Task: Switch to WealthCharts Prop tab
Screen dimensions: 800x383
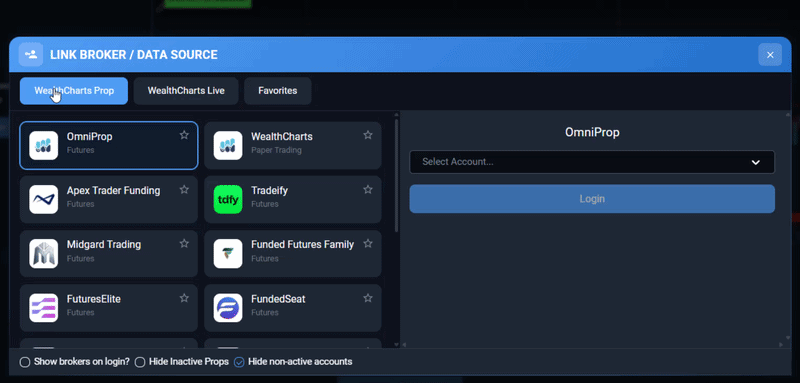Action: 74,91
